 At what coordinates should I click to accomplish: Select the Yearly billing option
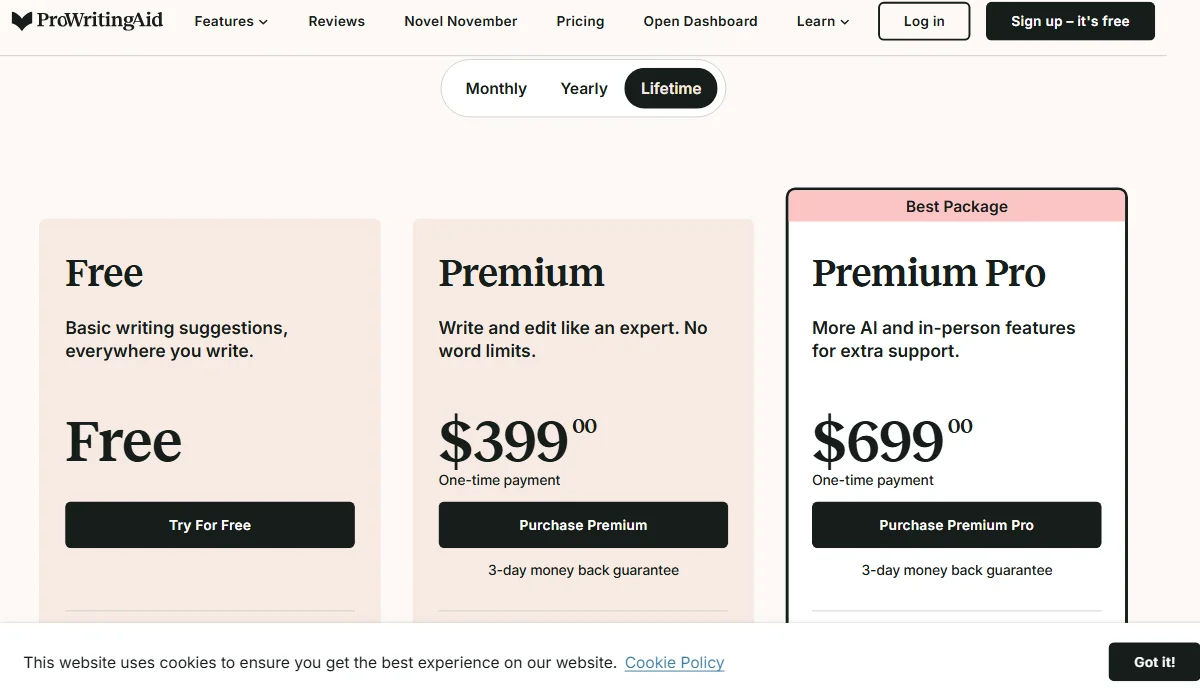583,88
